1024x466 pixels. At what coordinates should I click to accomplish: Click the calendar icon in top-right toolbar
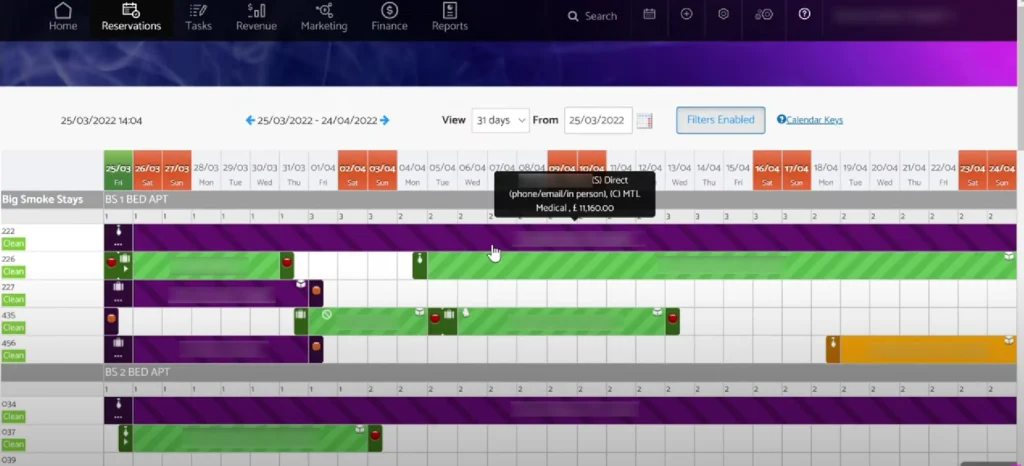650,15
